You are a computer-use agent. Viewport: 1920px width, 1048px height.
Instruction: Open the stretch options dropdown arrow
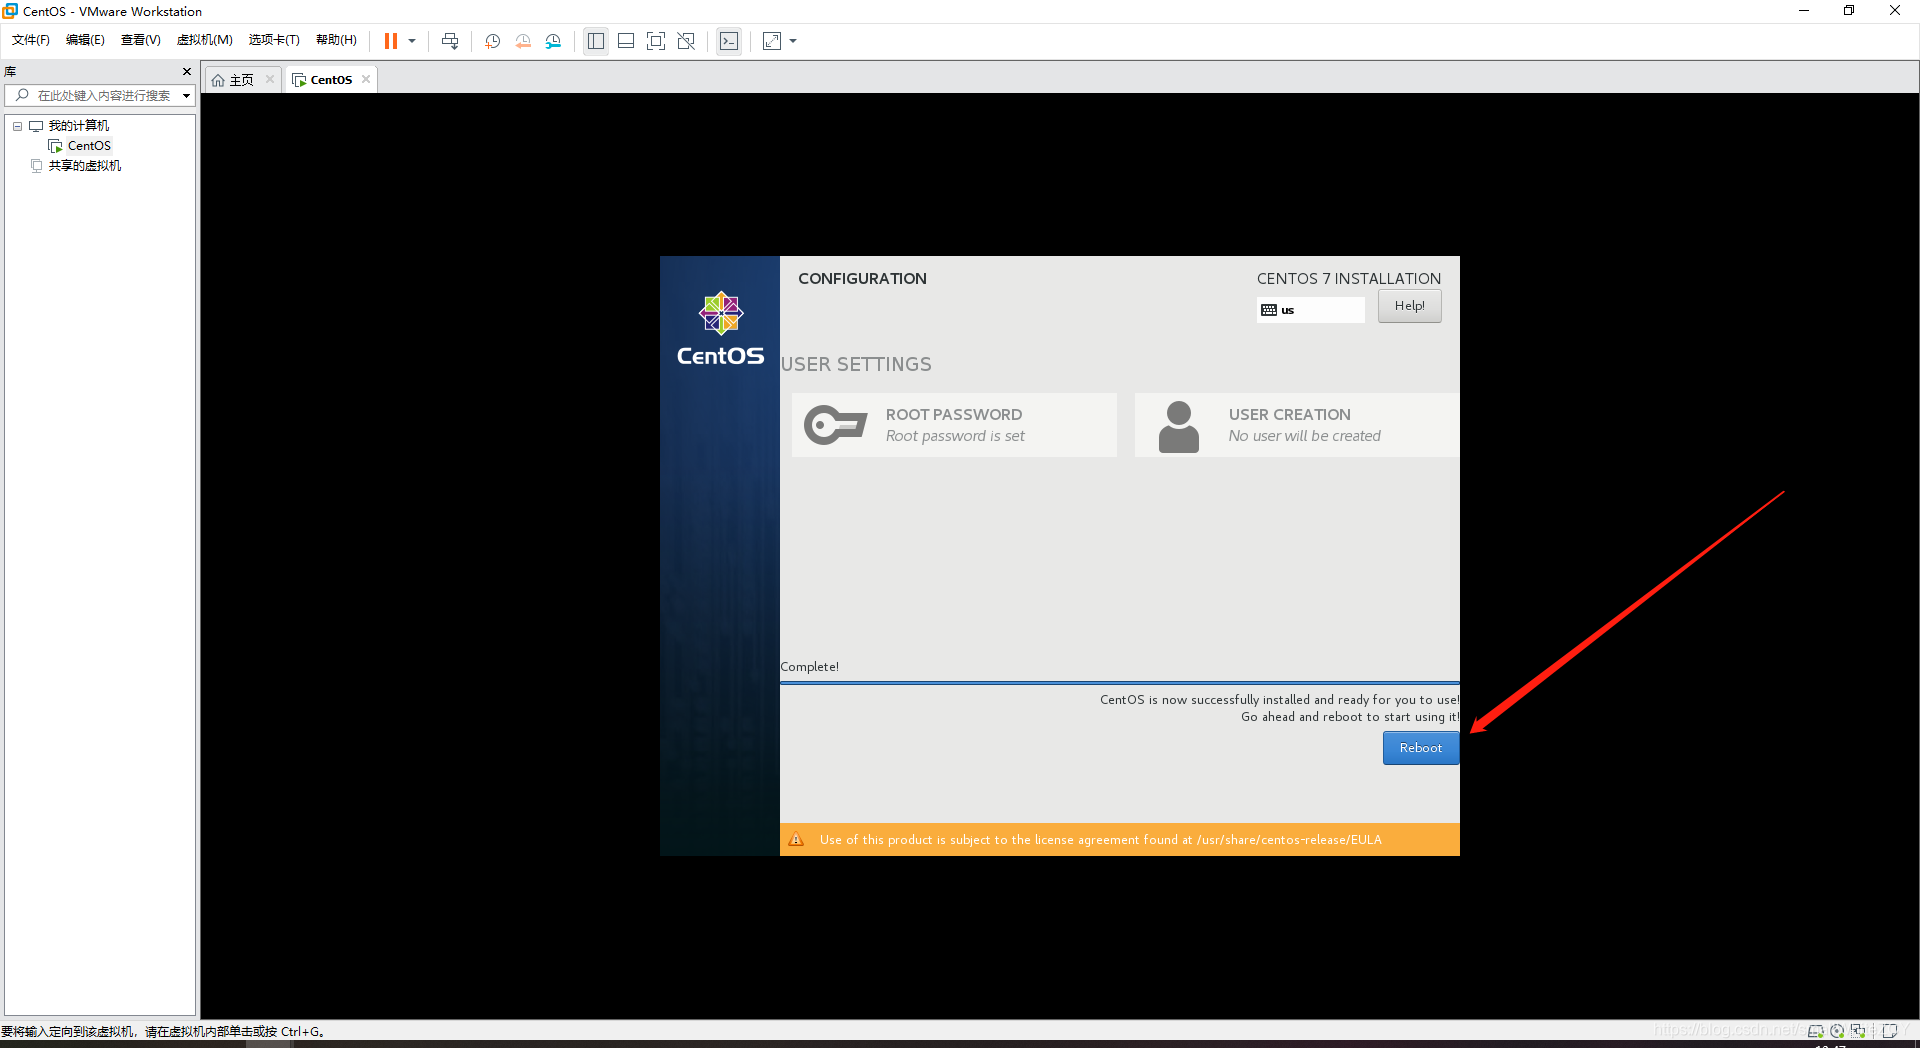point(793,41)
